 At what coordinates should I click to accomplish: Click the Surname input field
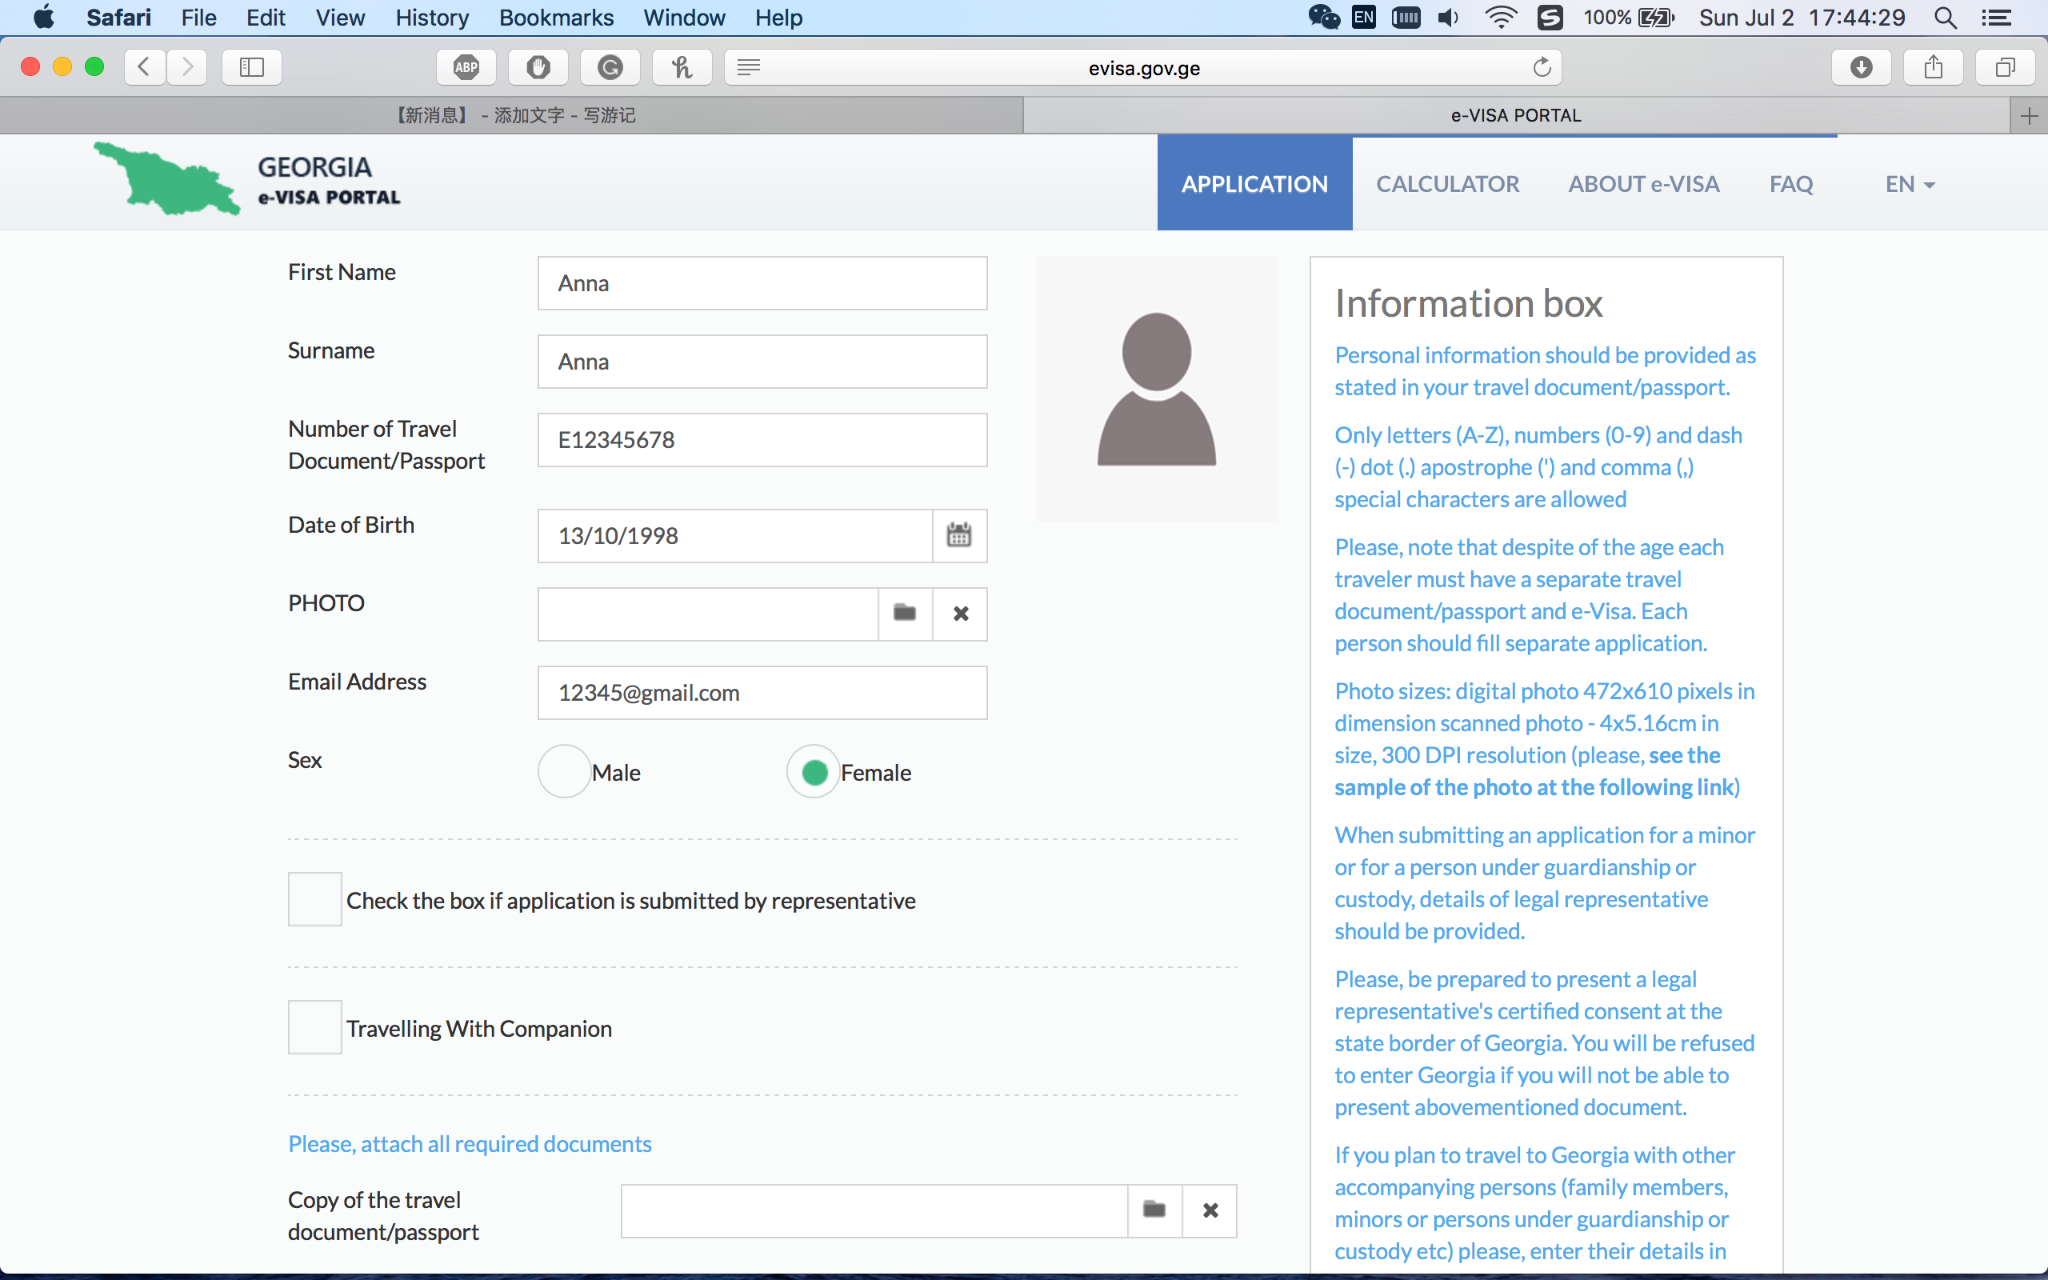pos(762,361)
